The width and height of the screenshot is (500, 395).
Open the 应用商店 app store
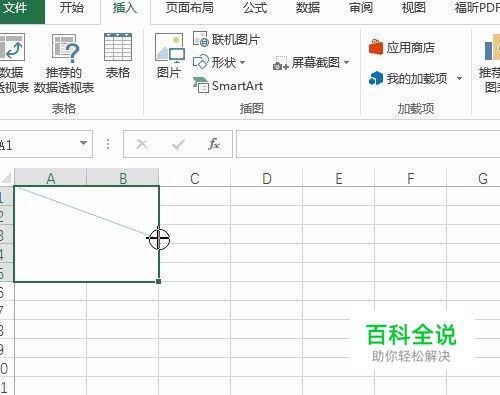[x=402, y=47]
